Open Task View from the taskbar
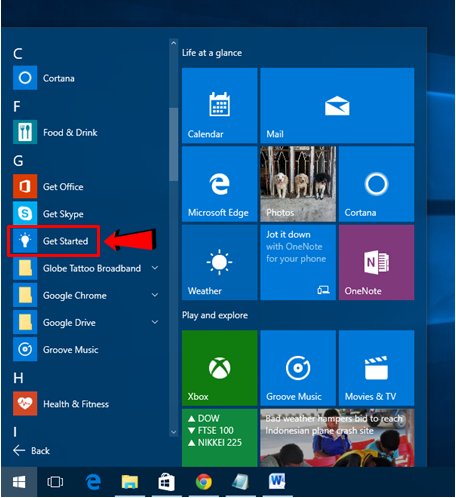 point(55,482)
